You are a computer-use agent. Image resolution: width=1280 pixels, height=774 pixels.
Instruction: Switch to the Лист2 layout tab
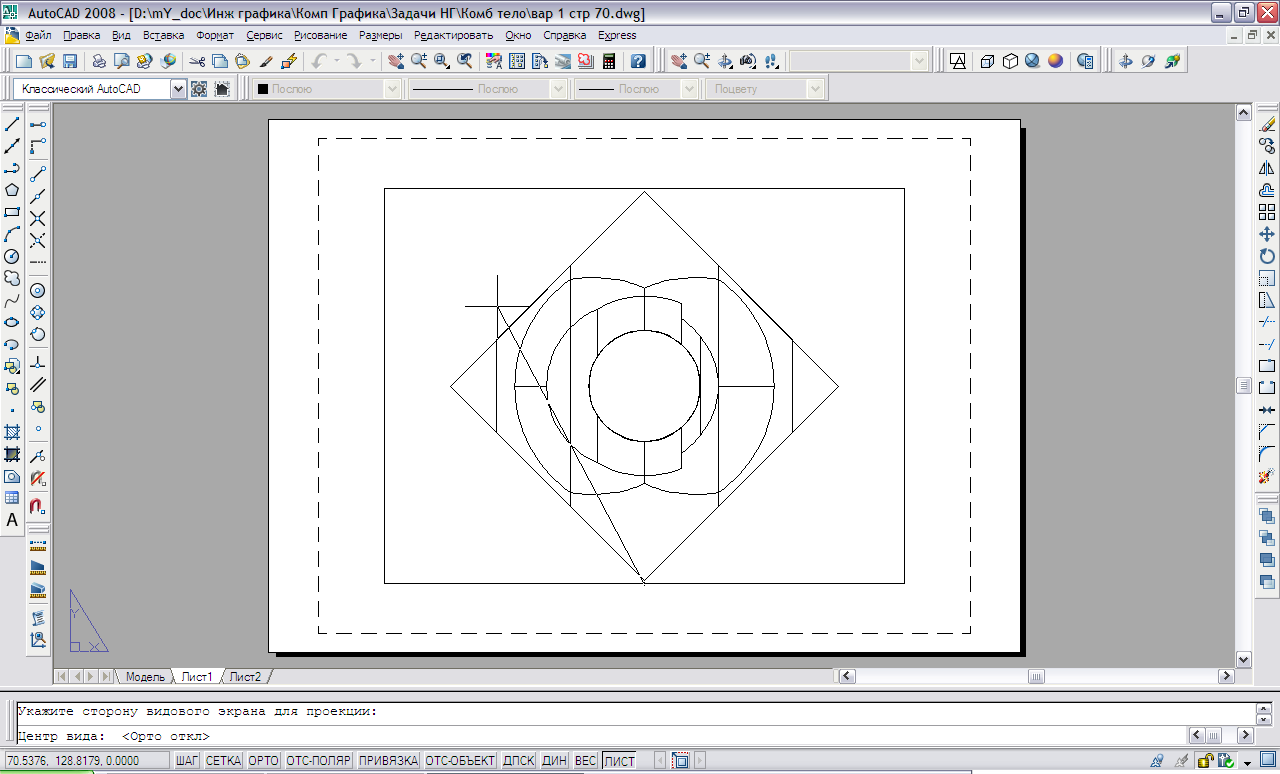point(245,677)
